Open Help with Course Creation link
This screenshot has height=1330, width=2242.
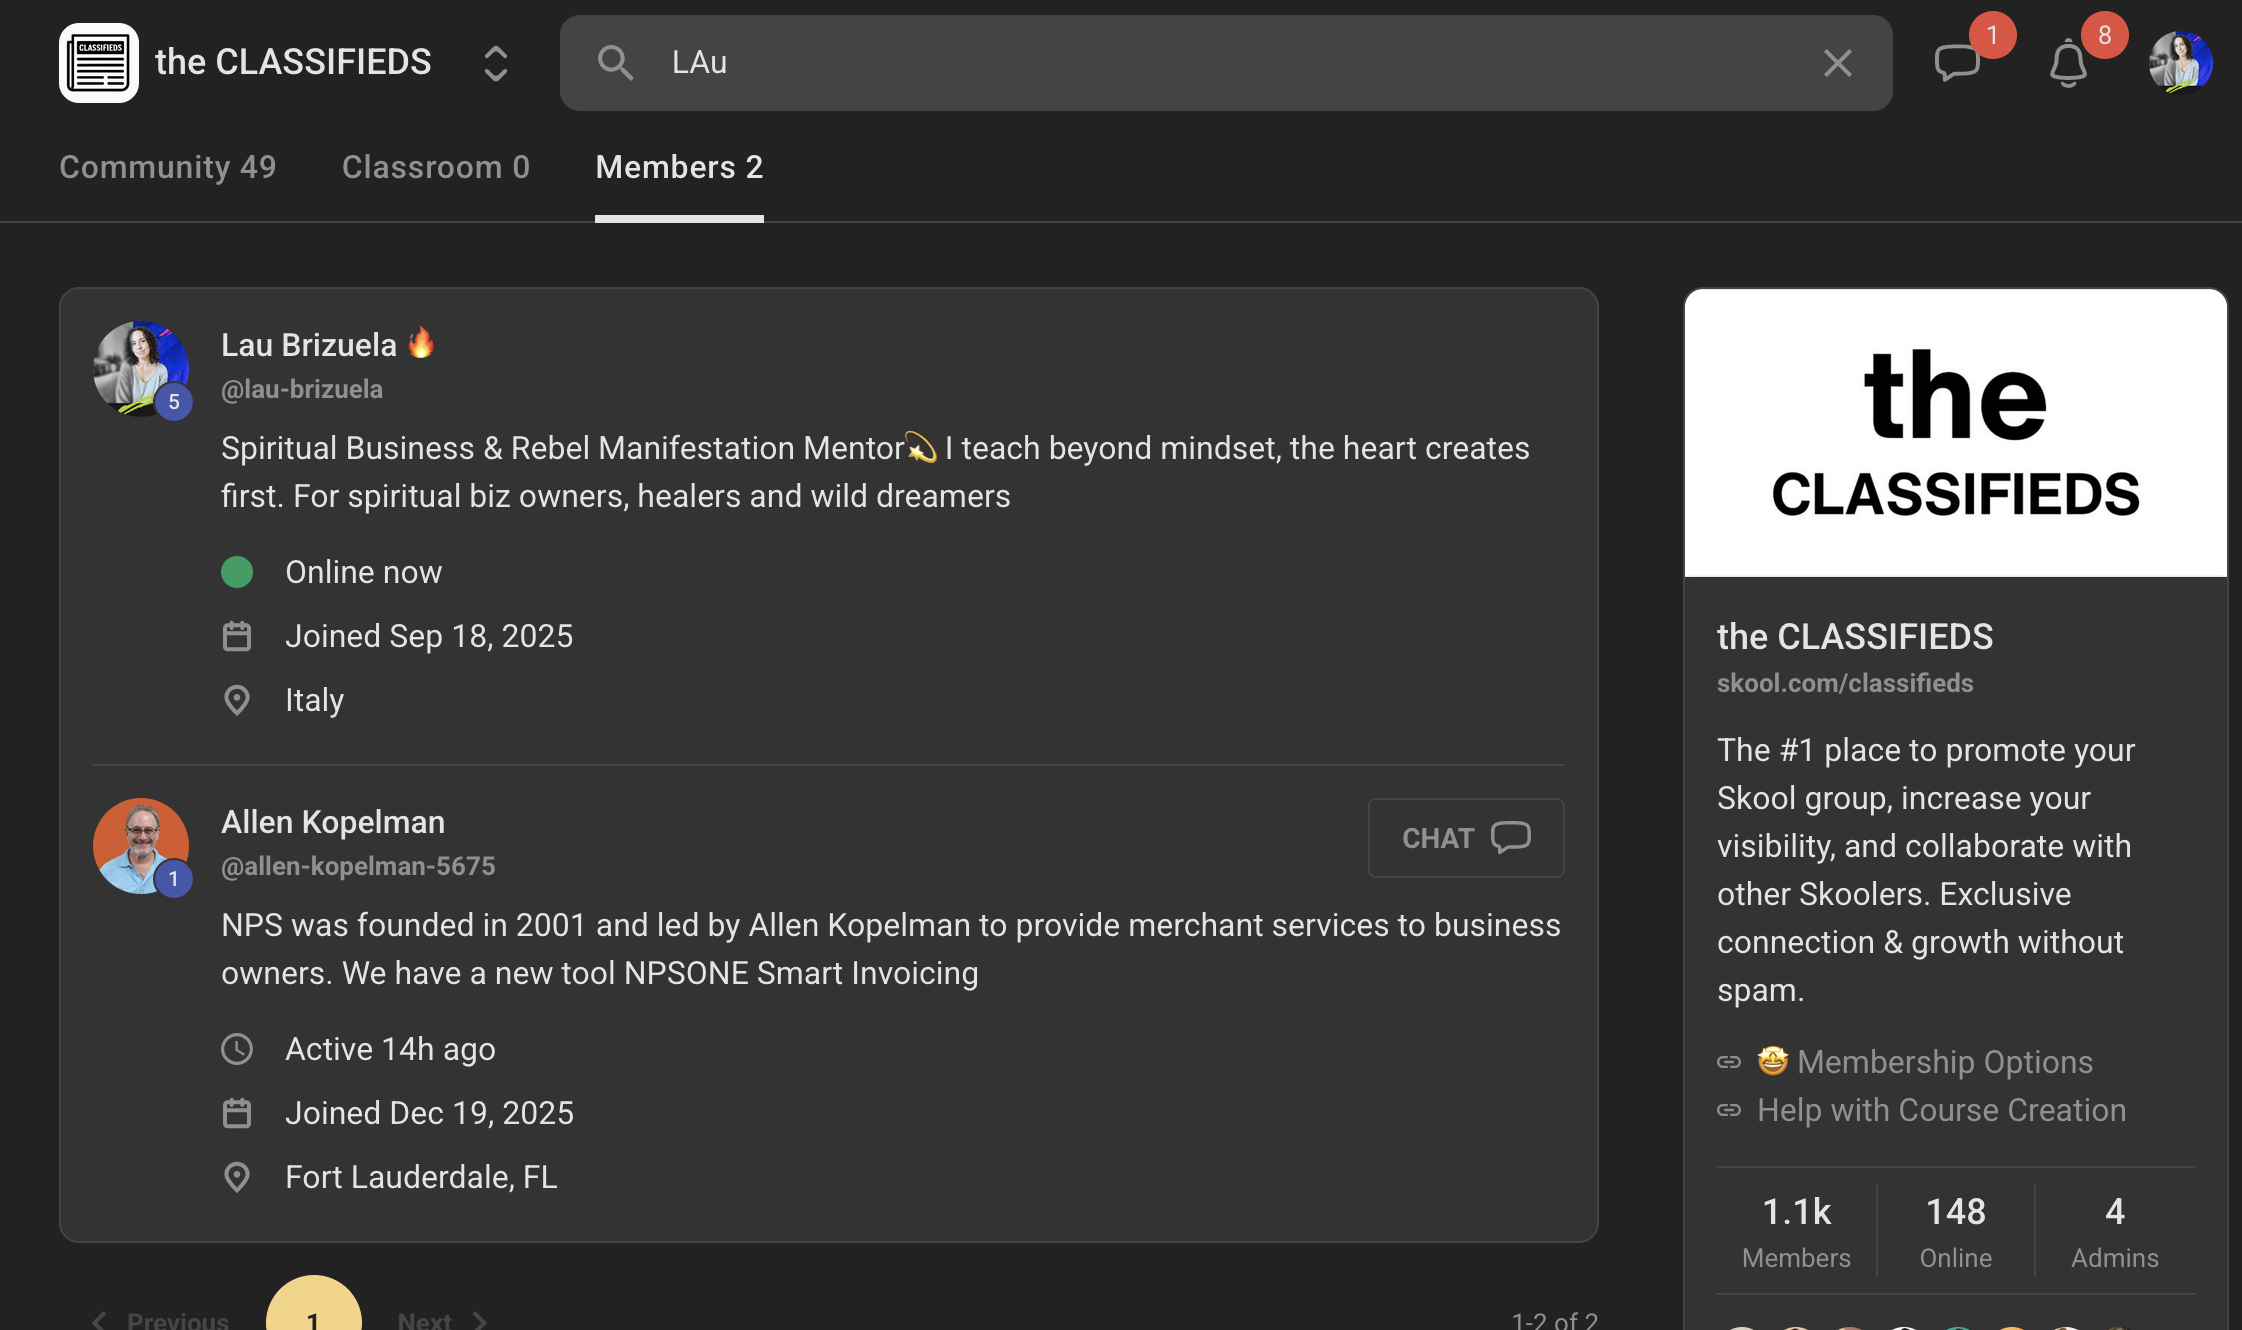click(x=1940, y=1110)
